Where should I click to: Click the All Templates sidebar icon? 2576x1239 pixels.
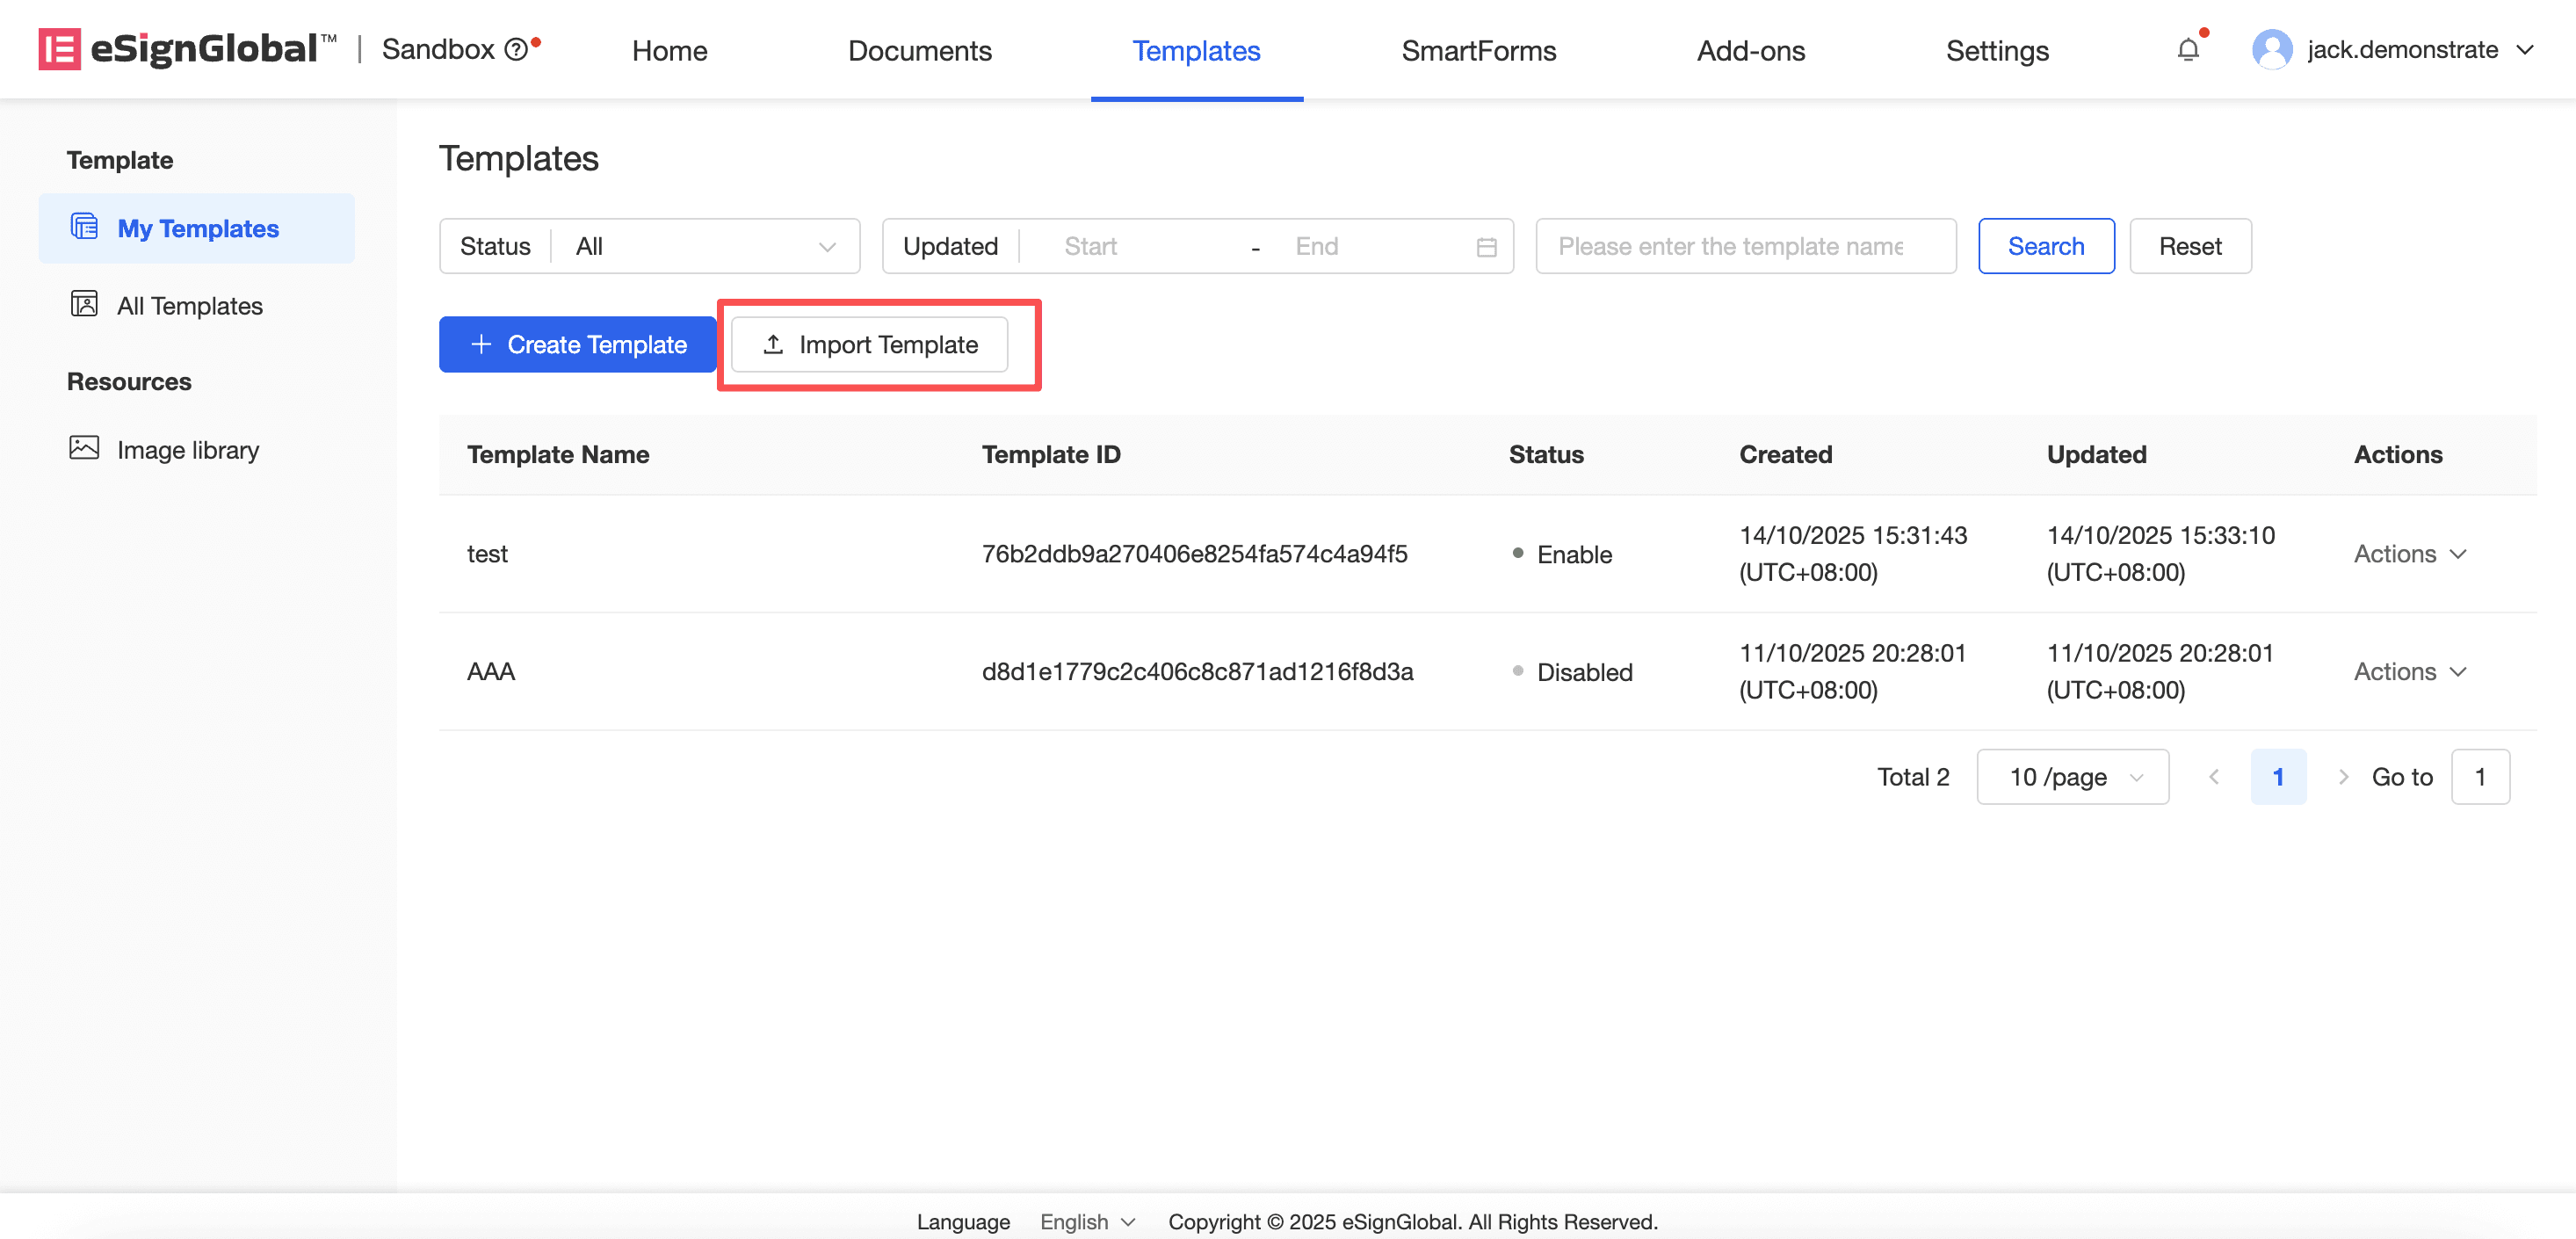(84, 304)
